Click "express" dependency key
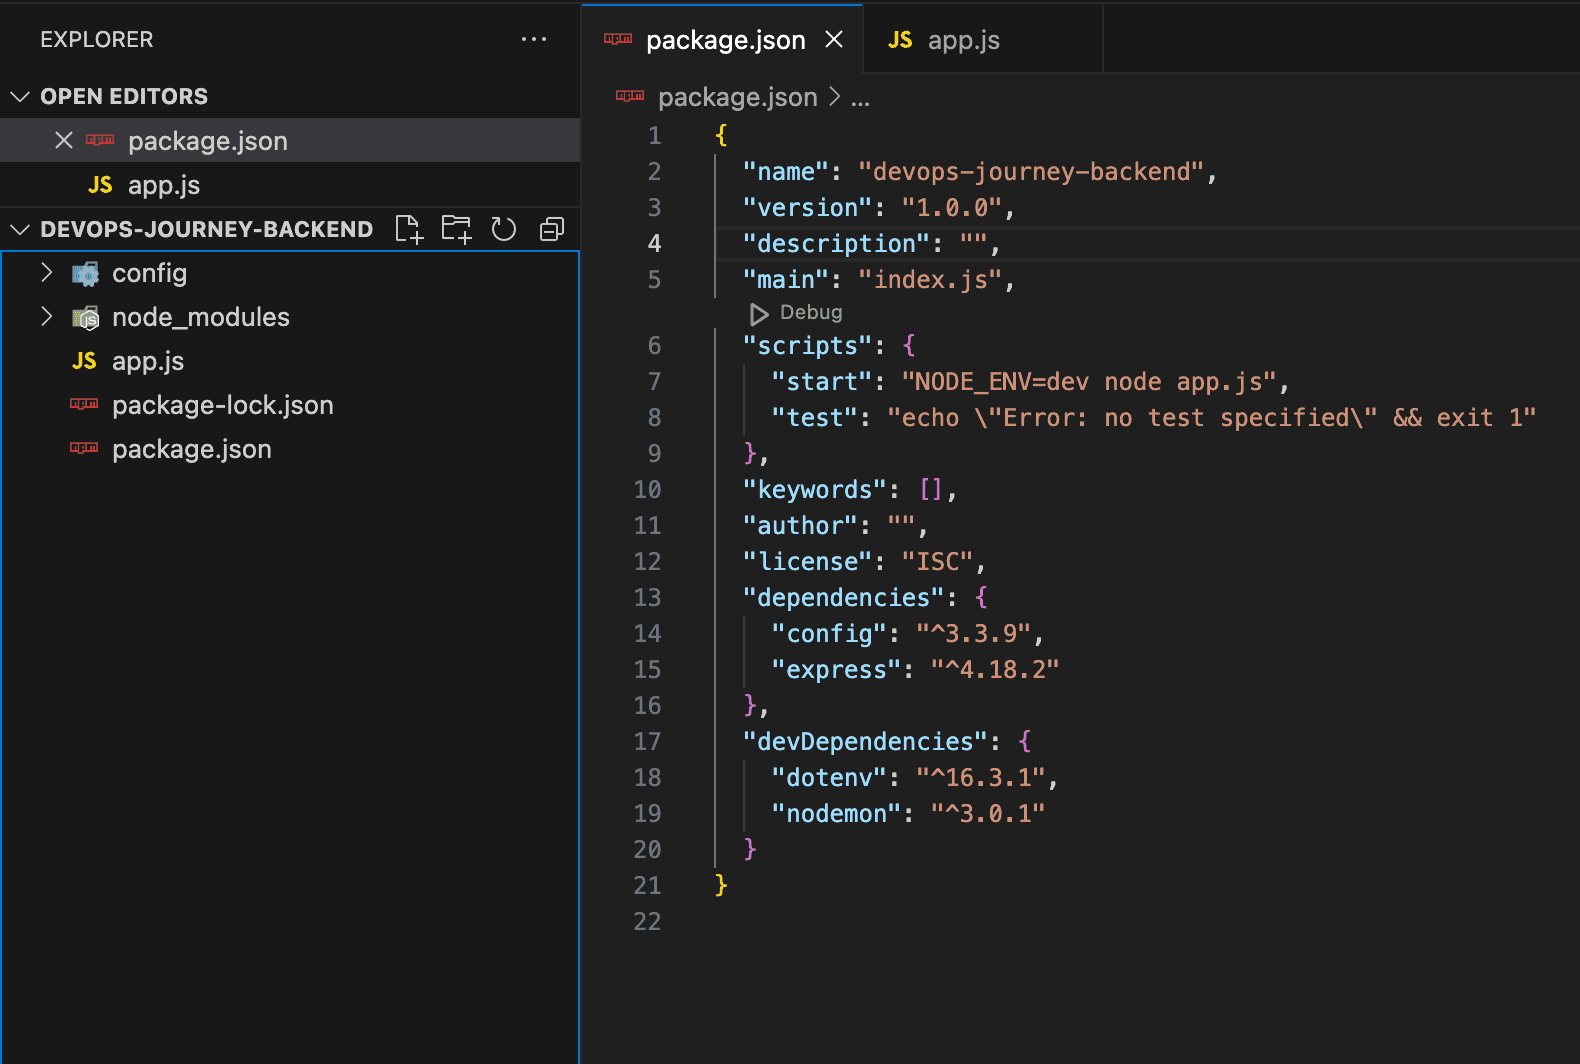1580x1064 pixels. click(837, 670)
